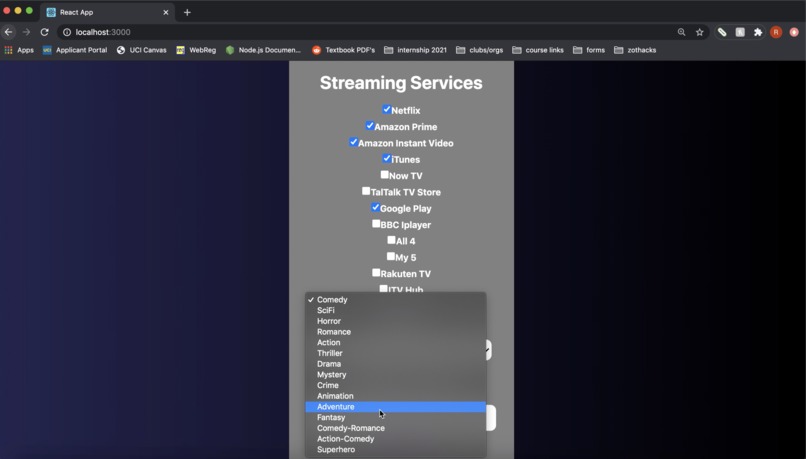The image size is (806, 459).
Task: Pick Animation from the genre dropdown
Action: tap(395, 396)
